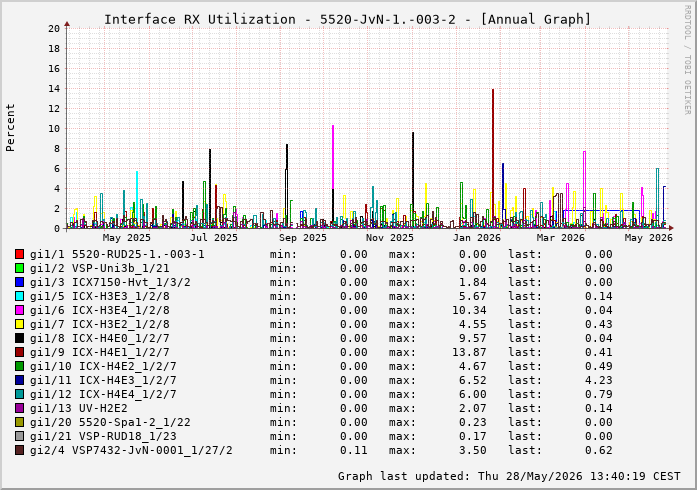Screen dimensions: 697x490
Task: Select legend label gi1/9 ICX-H4E1_1/2/7
Action: click(x=100, y=352)
